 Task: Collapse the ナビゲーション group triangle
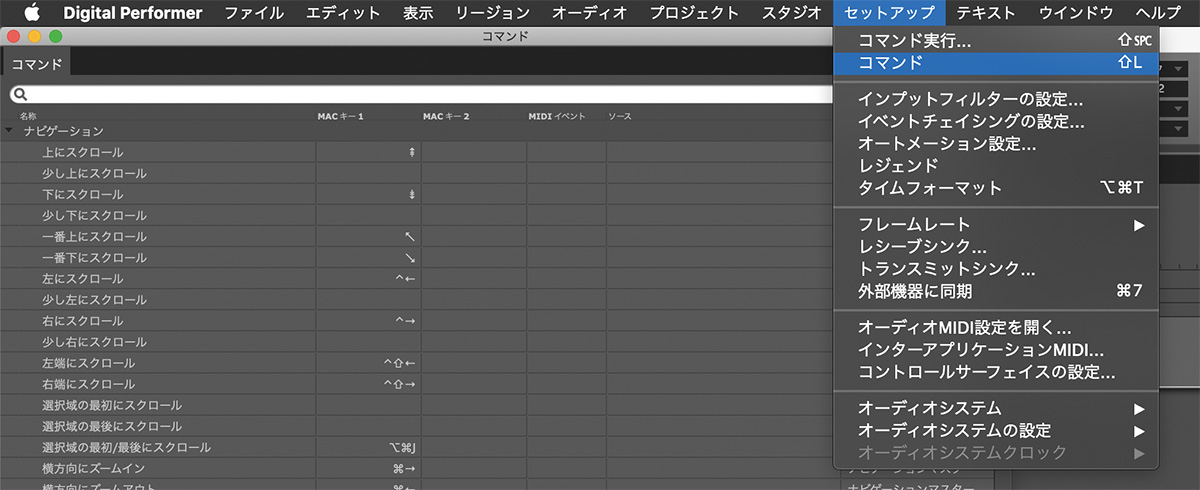(x=9, y=131)
